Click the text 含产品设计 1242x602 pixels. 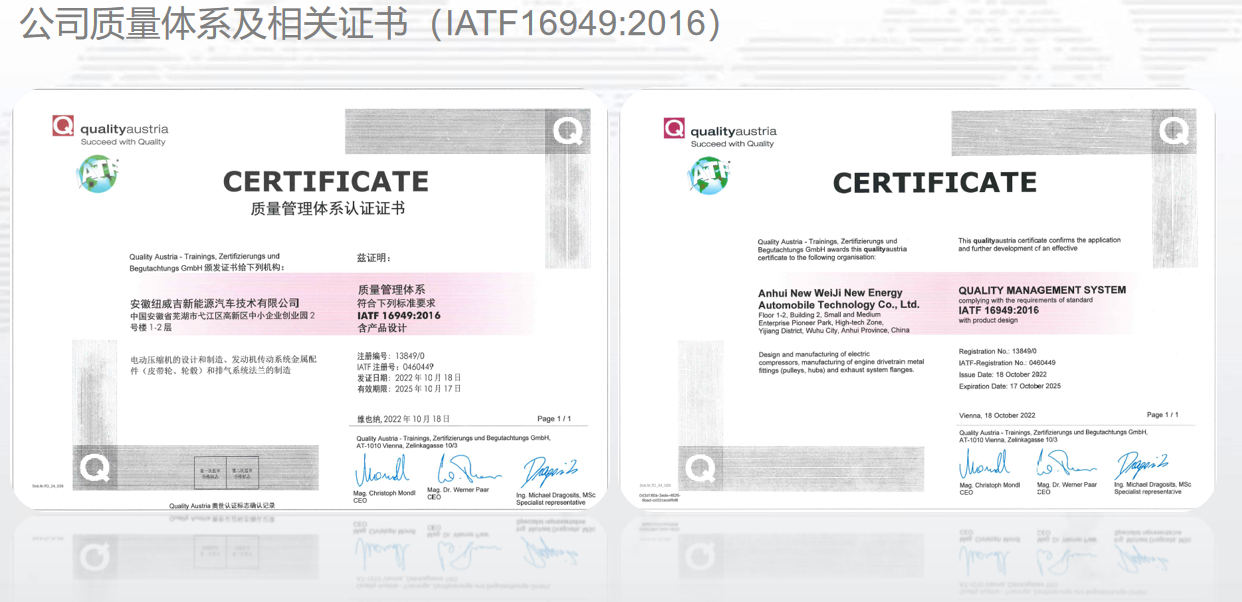[x=382, y=328]
